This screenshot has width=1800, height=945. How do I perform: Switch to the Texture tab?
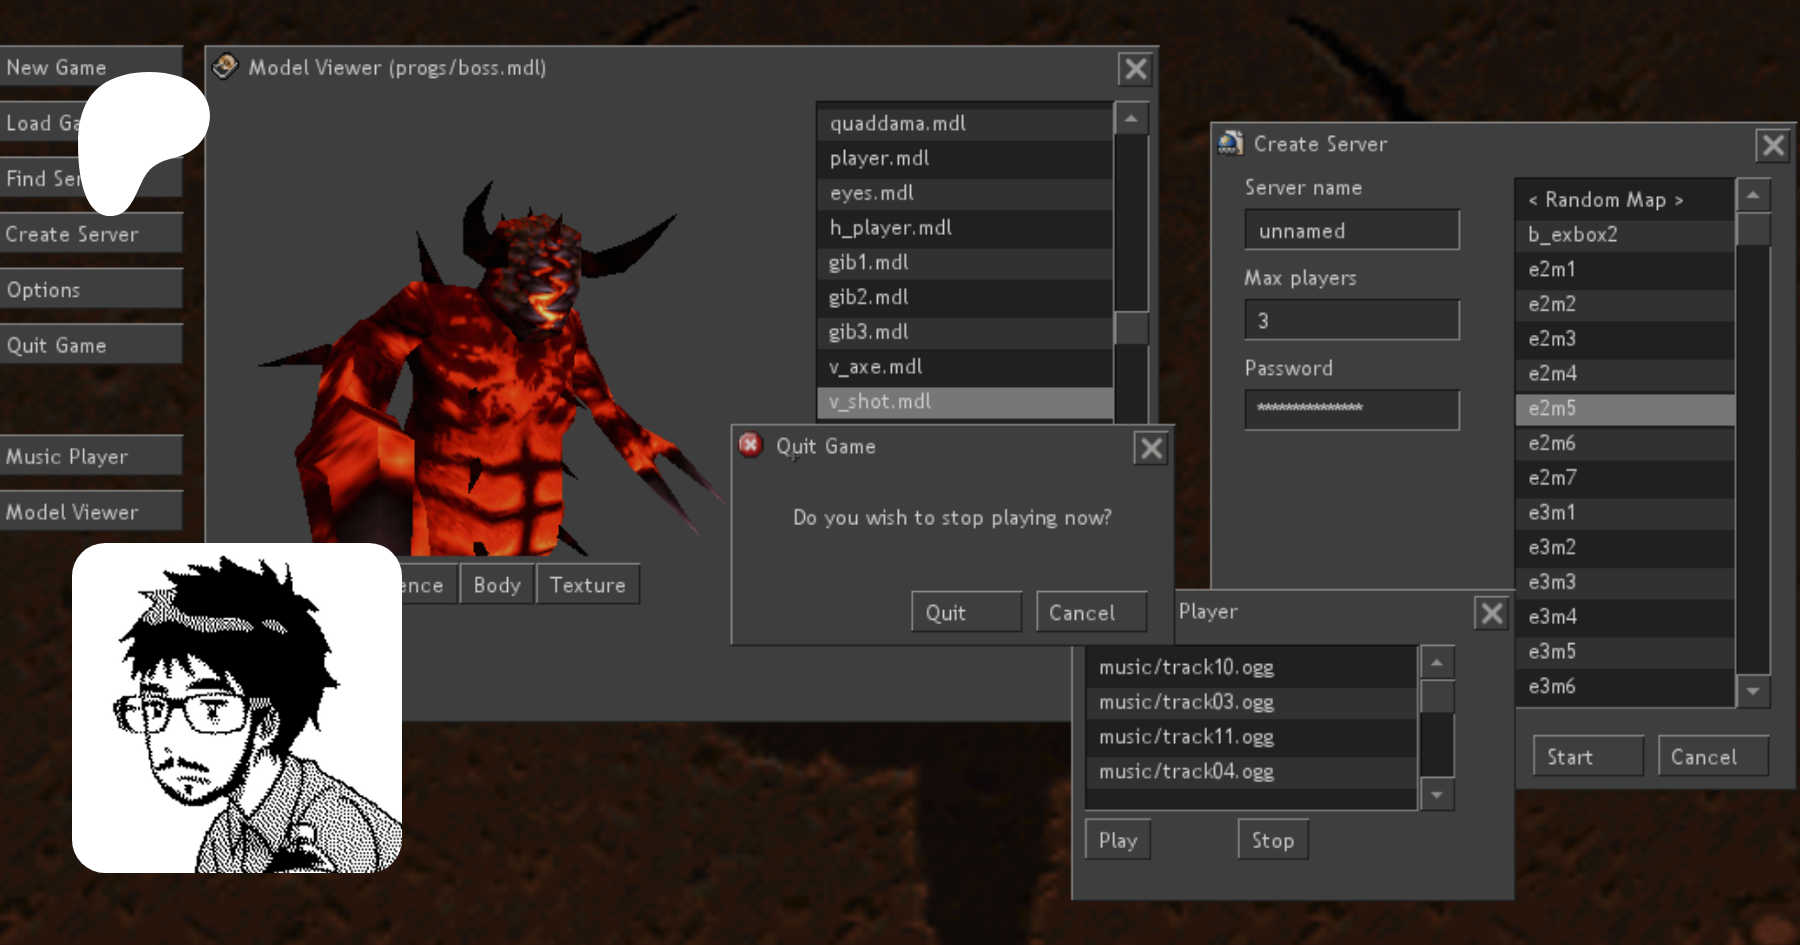[x=587, y=585]
